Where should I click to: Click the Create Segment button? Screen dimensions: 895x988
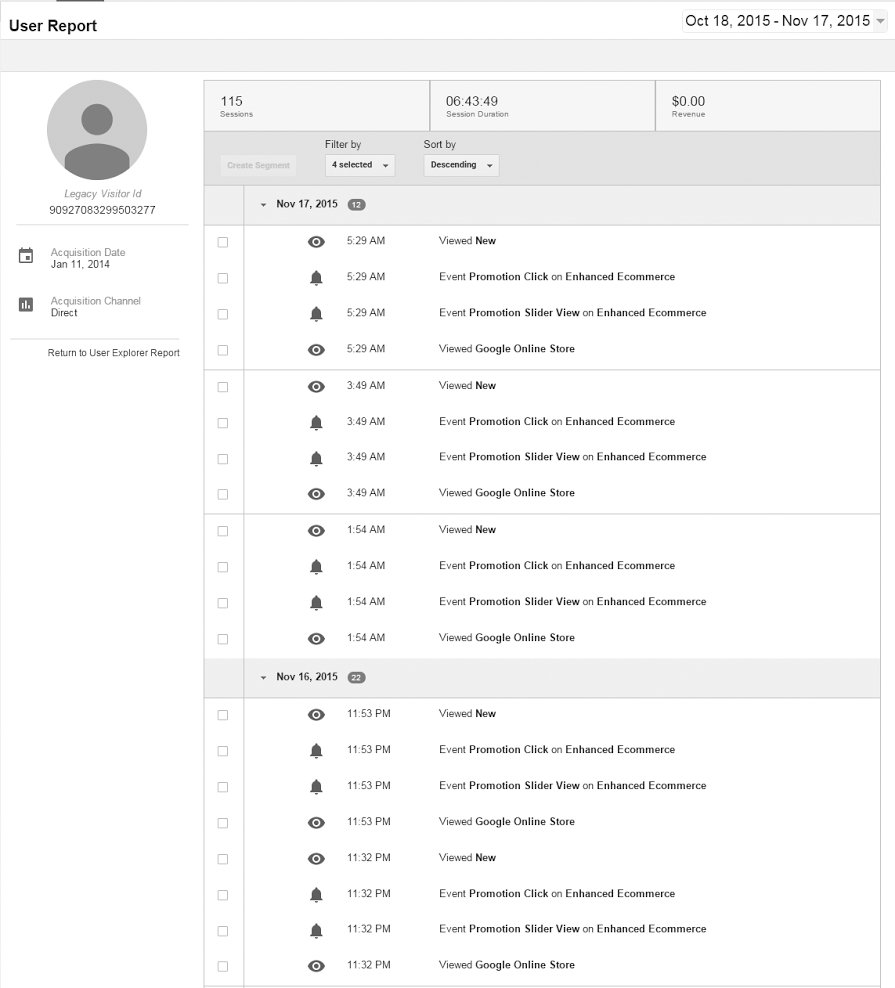(258, 165)
